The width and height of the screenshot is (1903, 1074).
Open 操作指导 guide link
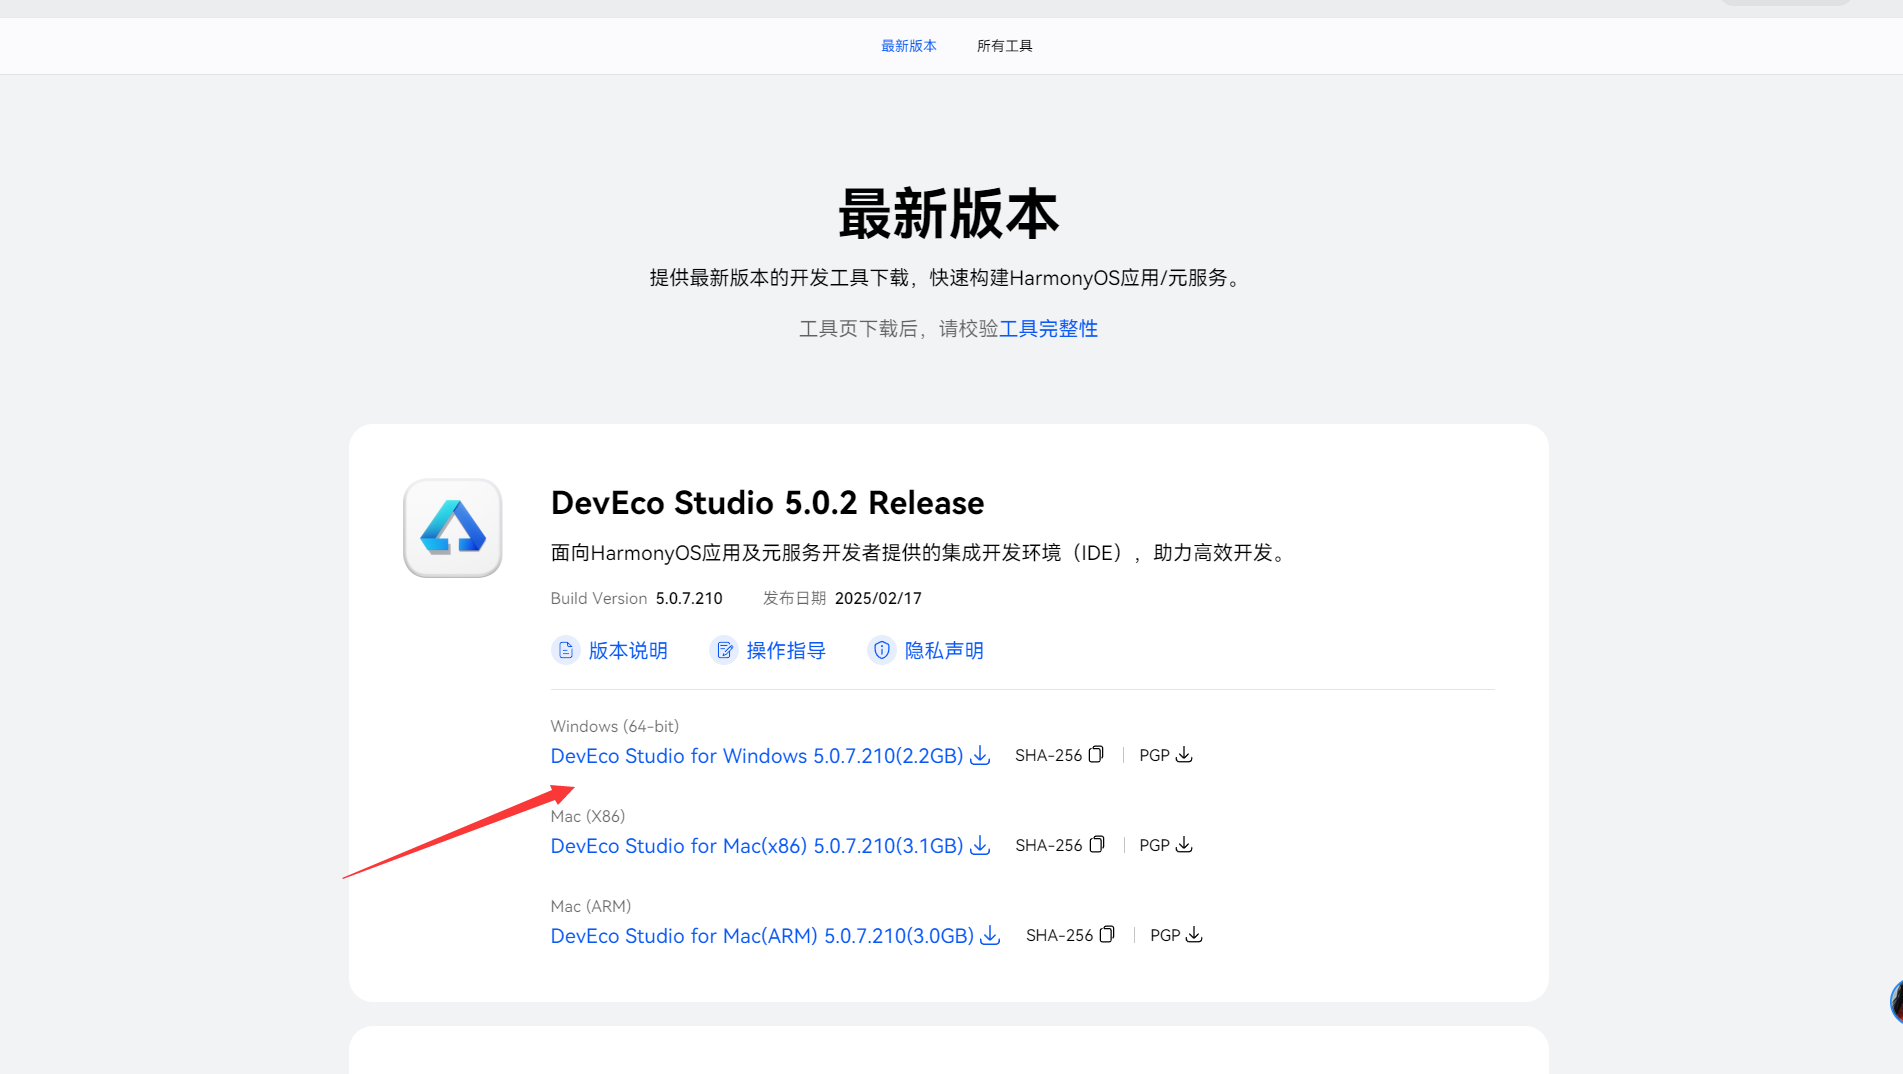click(786, 651)
